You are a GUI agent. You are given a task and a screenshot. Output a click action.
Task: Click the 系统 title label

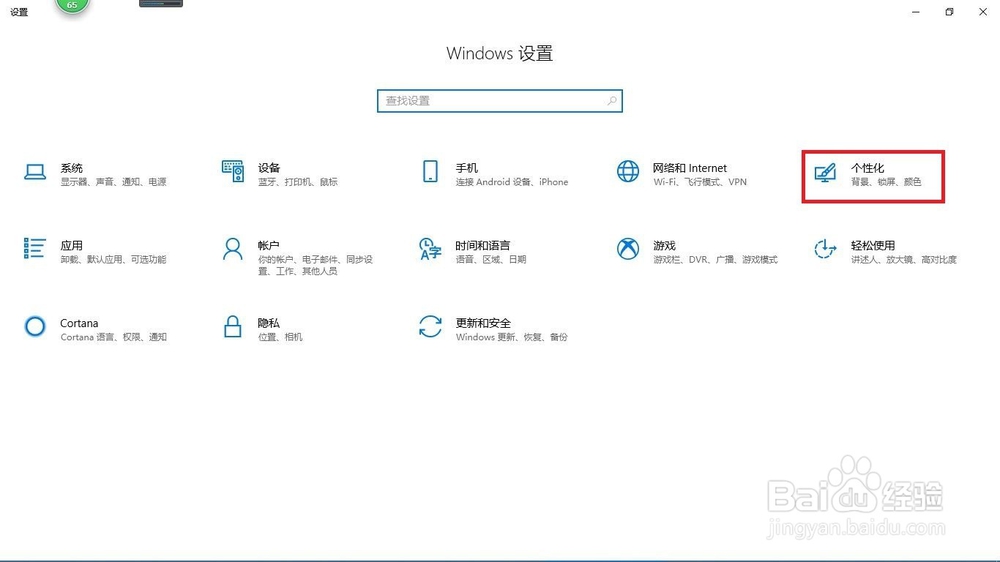[x=71, y=168]
